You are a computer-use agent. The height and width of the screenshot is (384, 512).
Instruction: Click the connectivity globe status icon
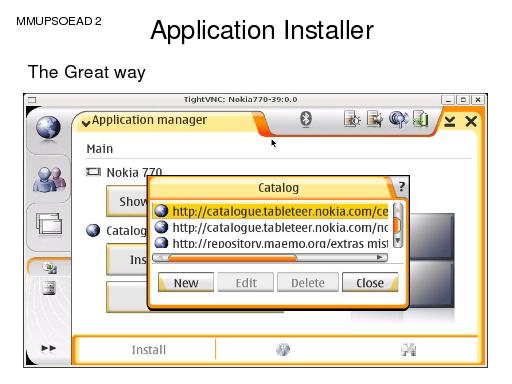398,119
